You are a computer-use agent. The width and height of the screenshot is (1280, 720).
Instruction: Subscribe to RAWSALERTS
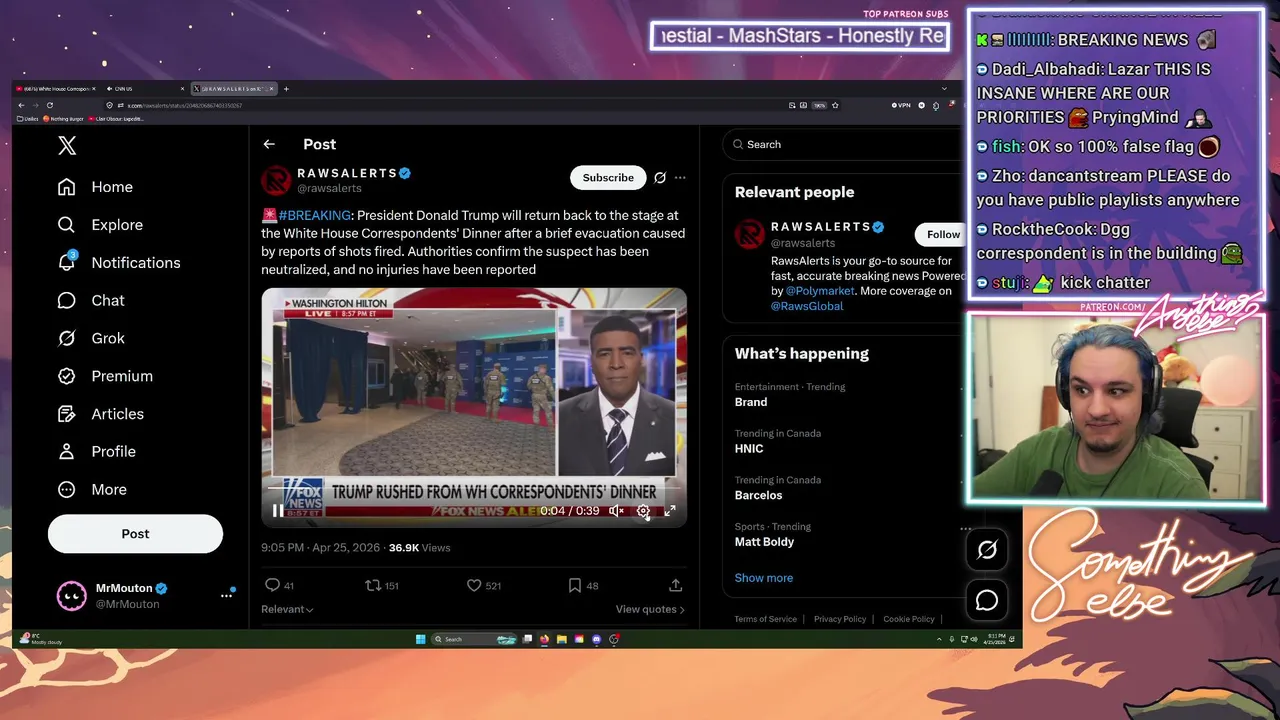(608, 178)
